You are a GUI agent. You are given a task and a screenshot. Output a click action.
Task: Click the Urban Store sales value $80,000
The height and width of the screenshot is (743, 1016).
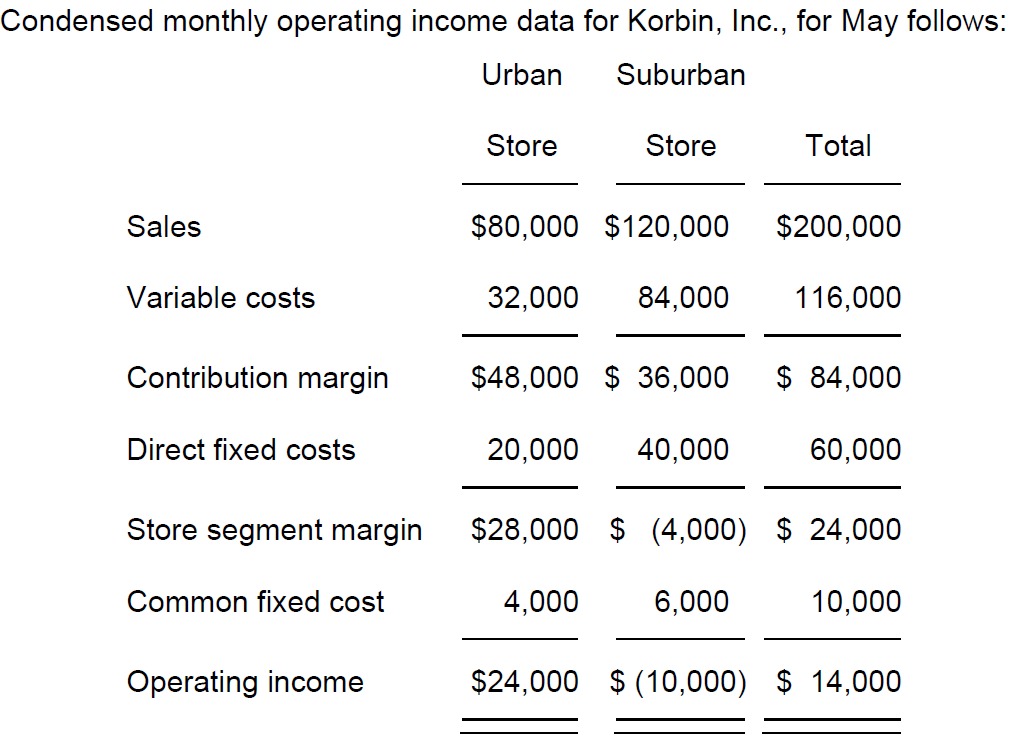(524, 227)
